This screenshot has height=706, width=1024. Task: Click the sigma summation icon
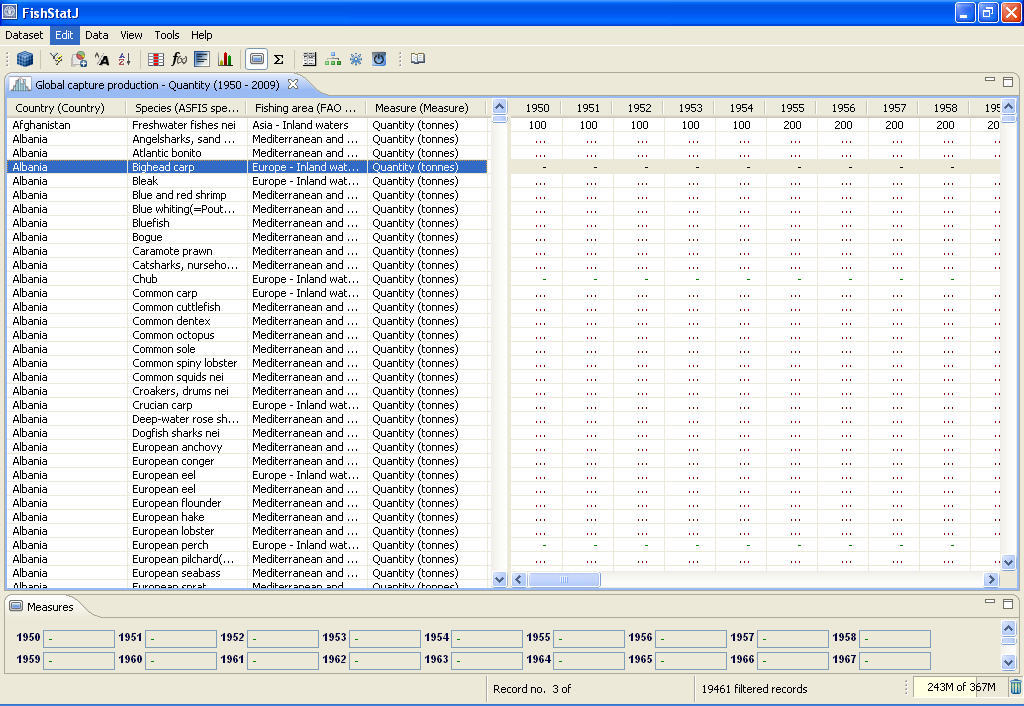tap(277, 58)
